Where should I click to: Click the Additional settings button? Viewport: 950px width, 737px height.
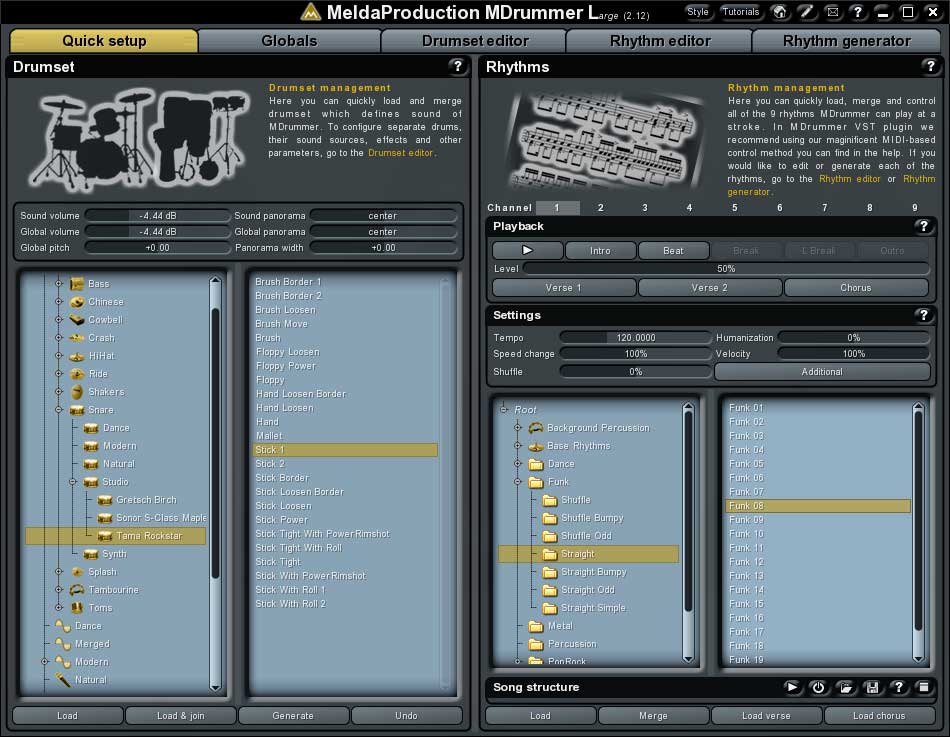pos(822,372)
